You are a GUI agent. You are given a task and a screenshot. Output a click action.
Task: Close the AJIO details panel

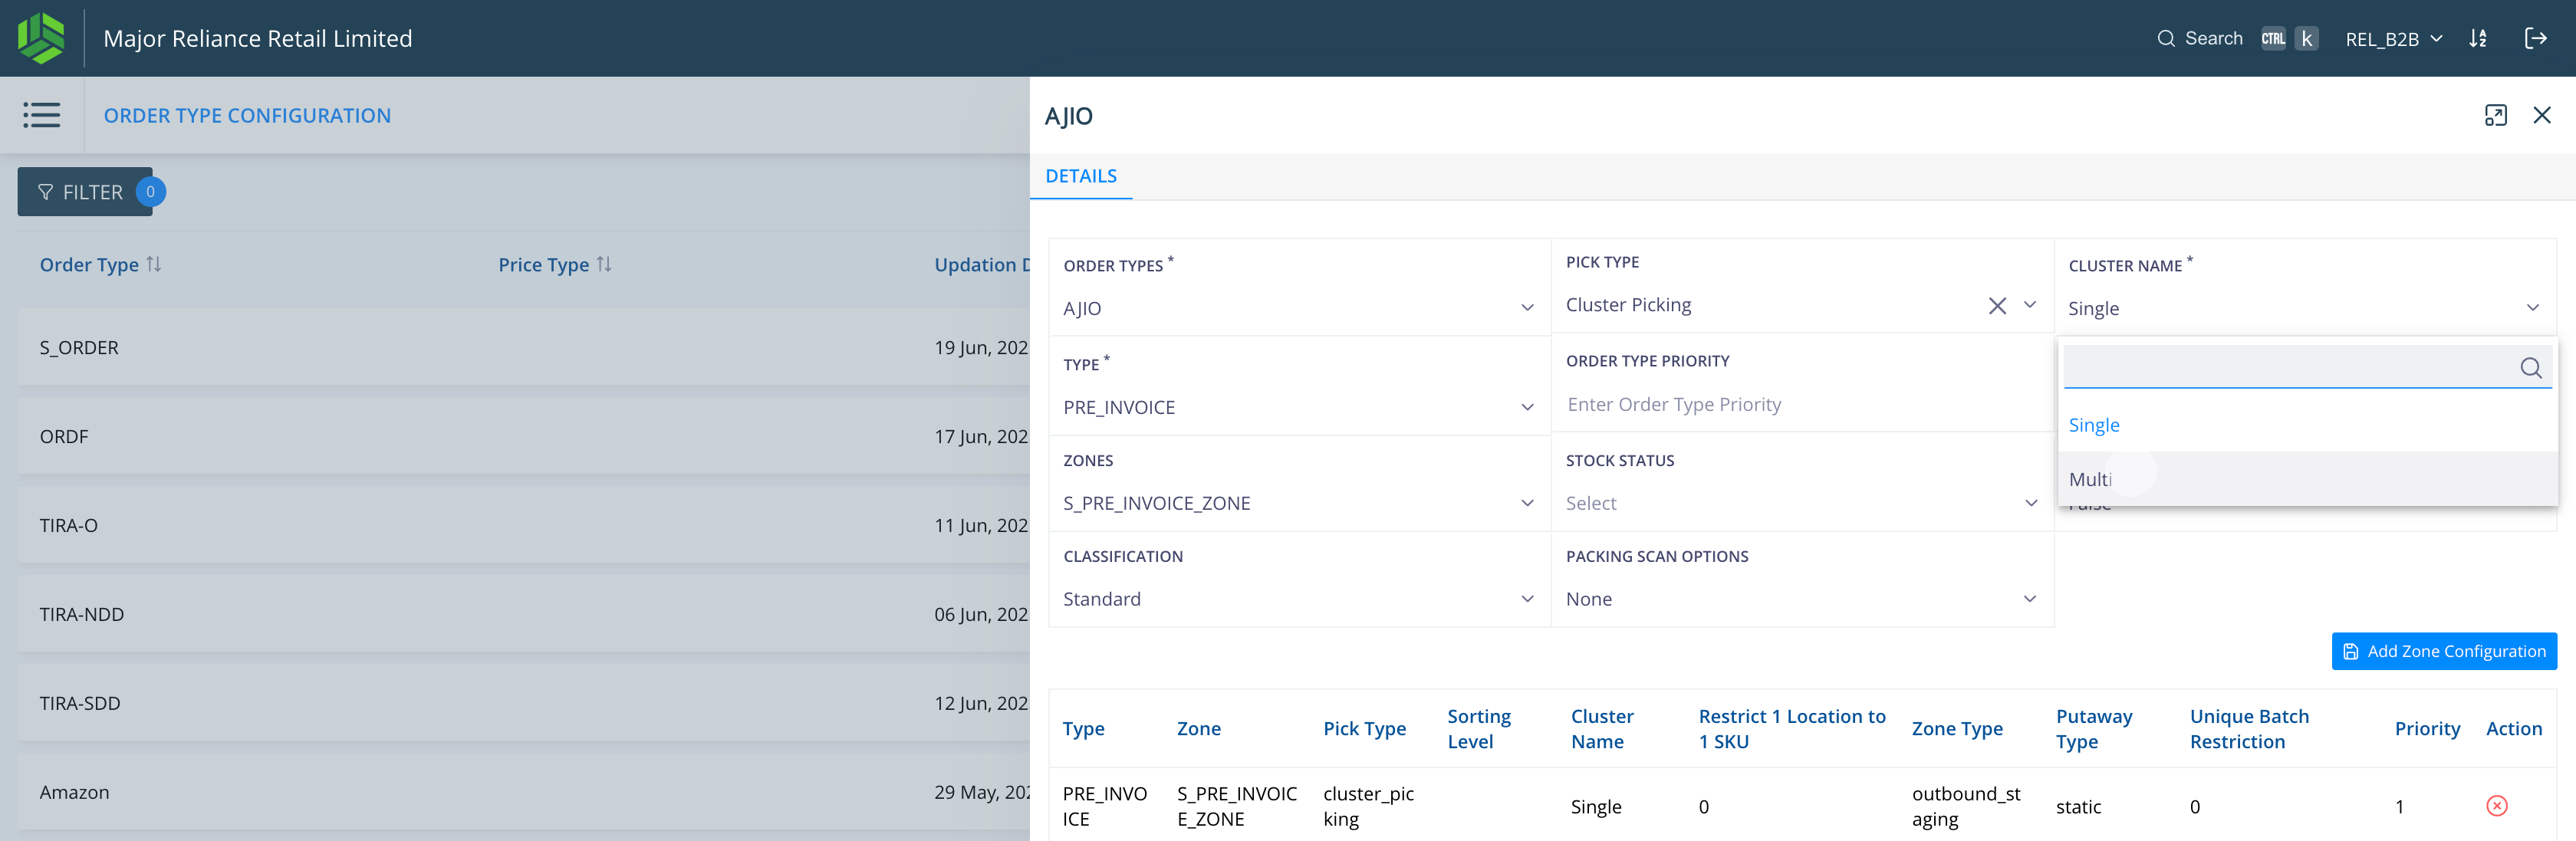coord(2541,115)
